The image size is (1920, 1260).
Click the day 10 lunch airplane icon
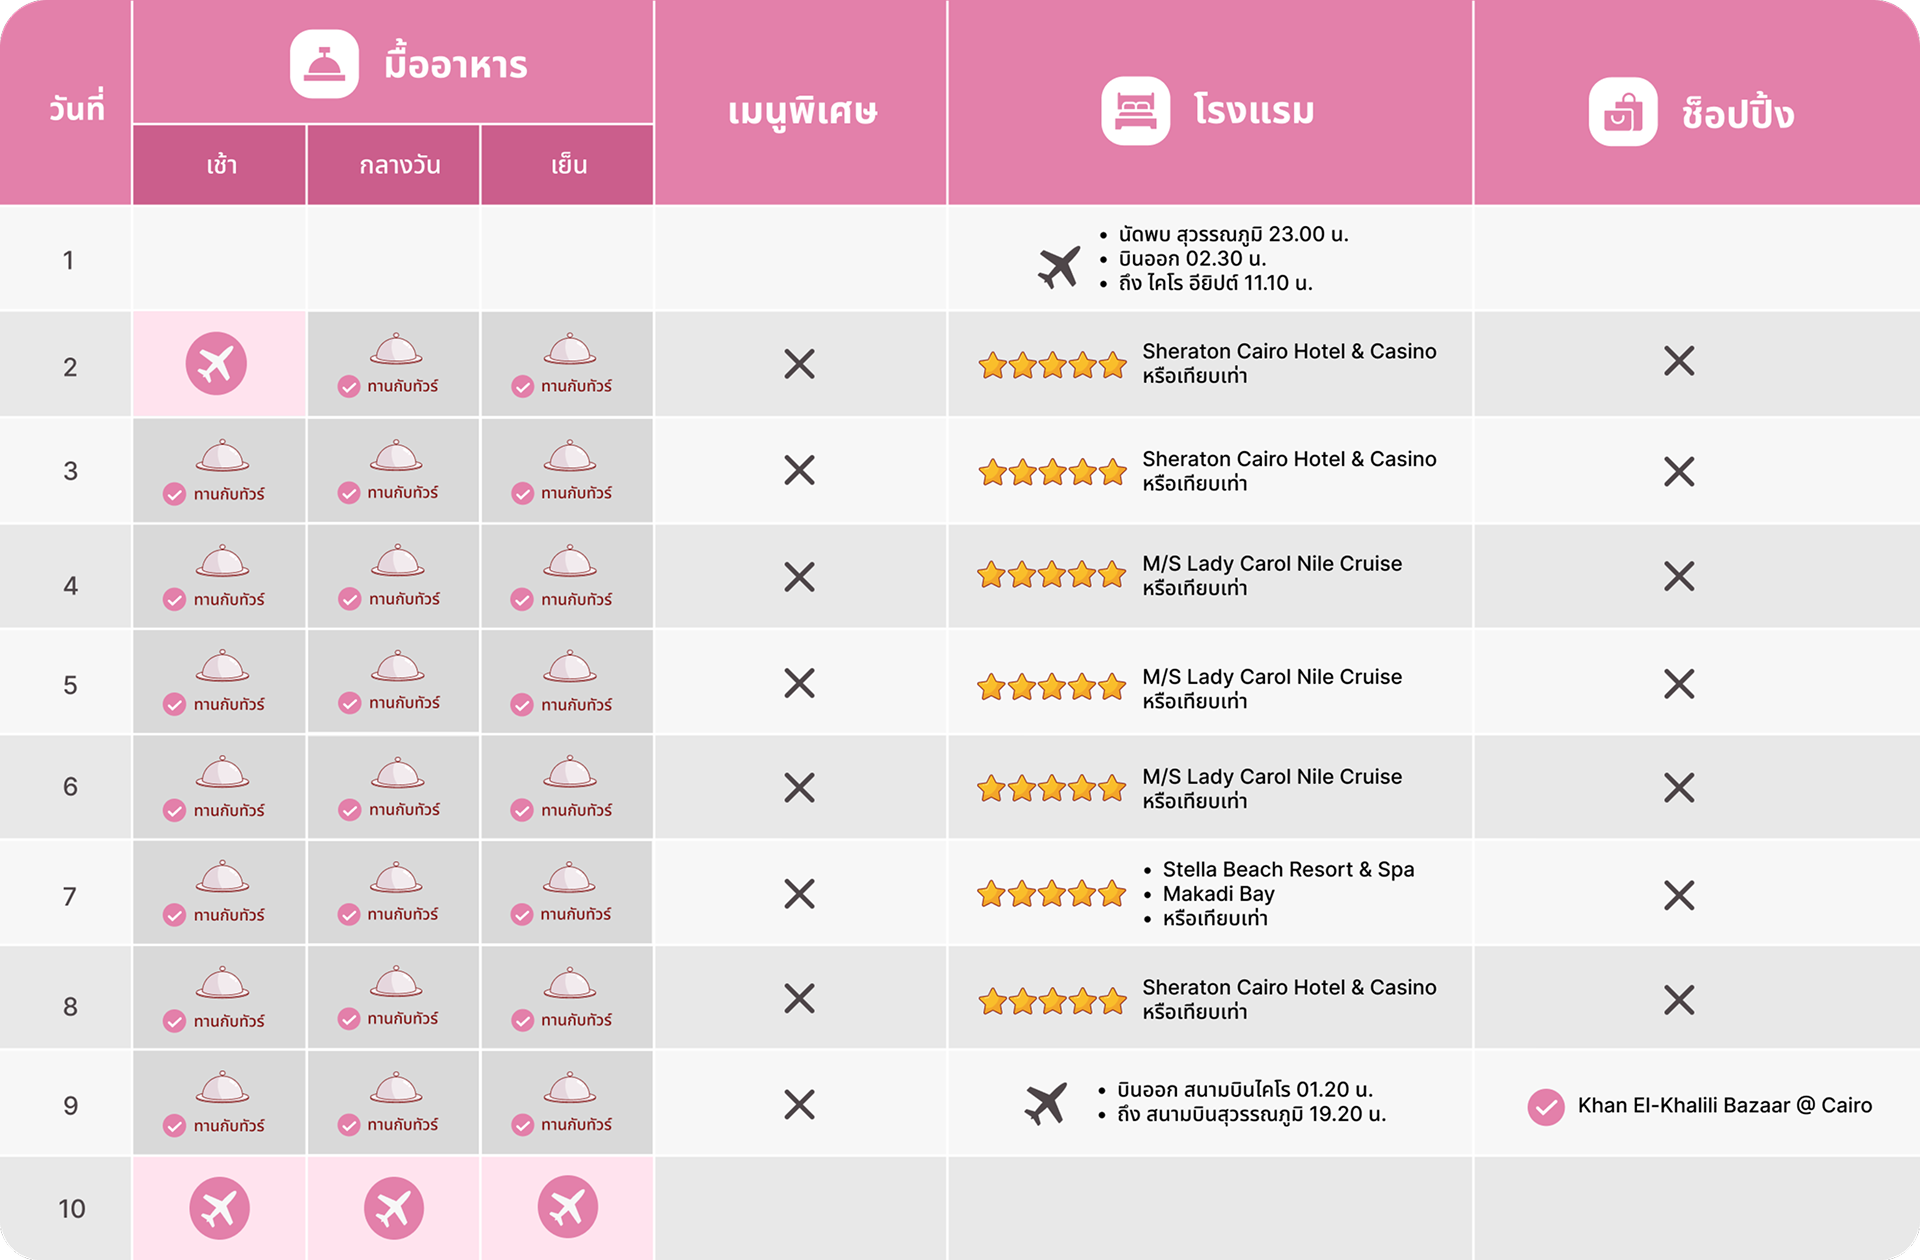pos(393,1208)
